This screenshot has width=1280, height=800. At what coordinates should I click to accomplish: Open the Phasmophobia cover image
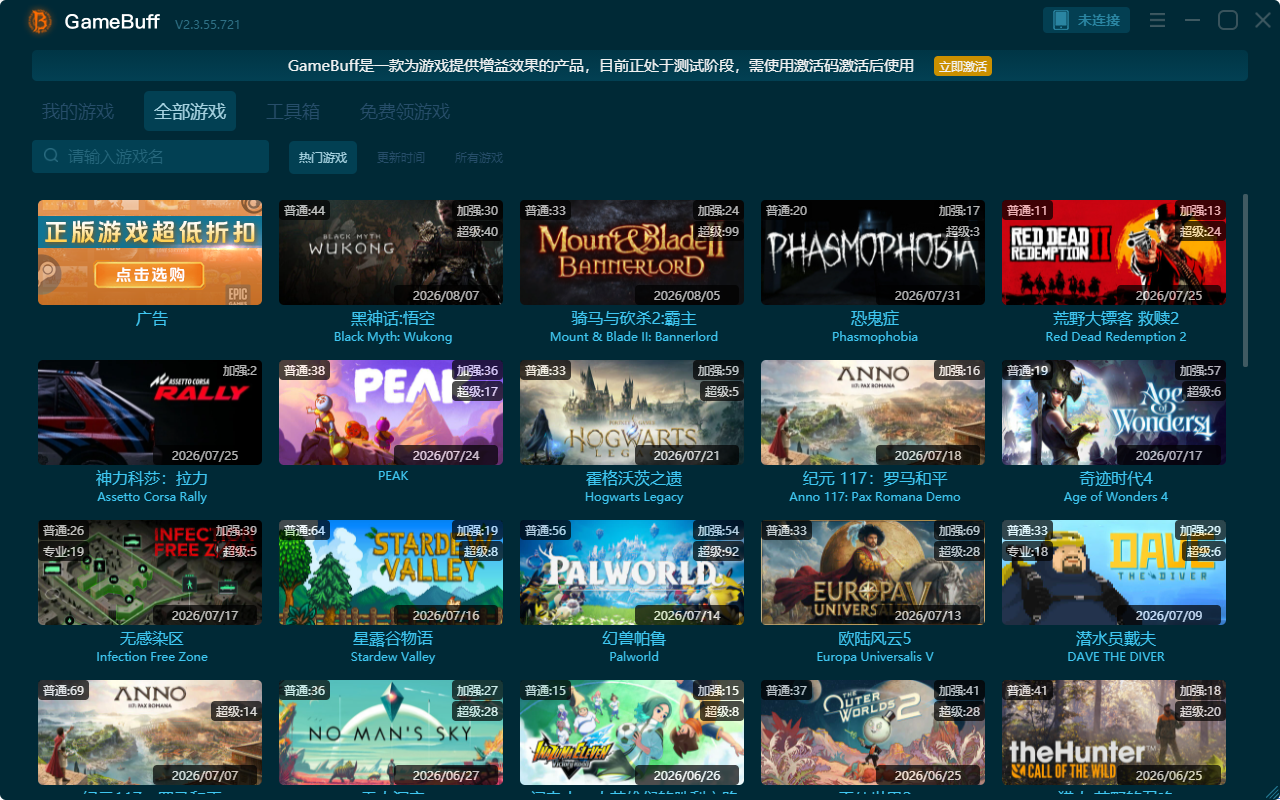(873, 252)
